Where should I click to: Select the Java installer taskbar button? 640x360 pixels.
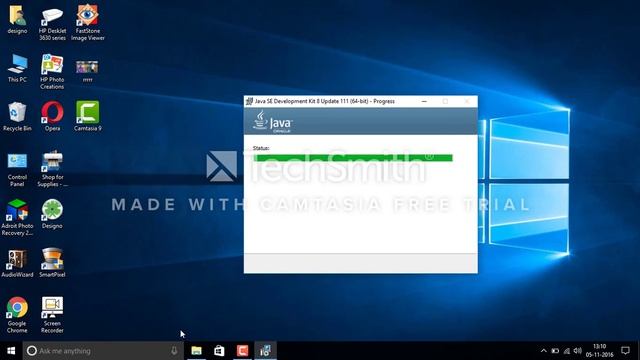point(265,351)
